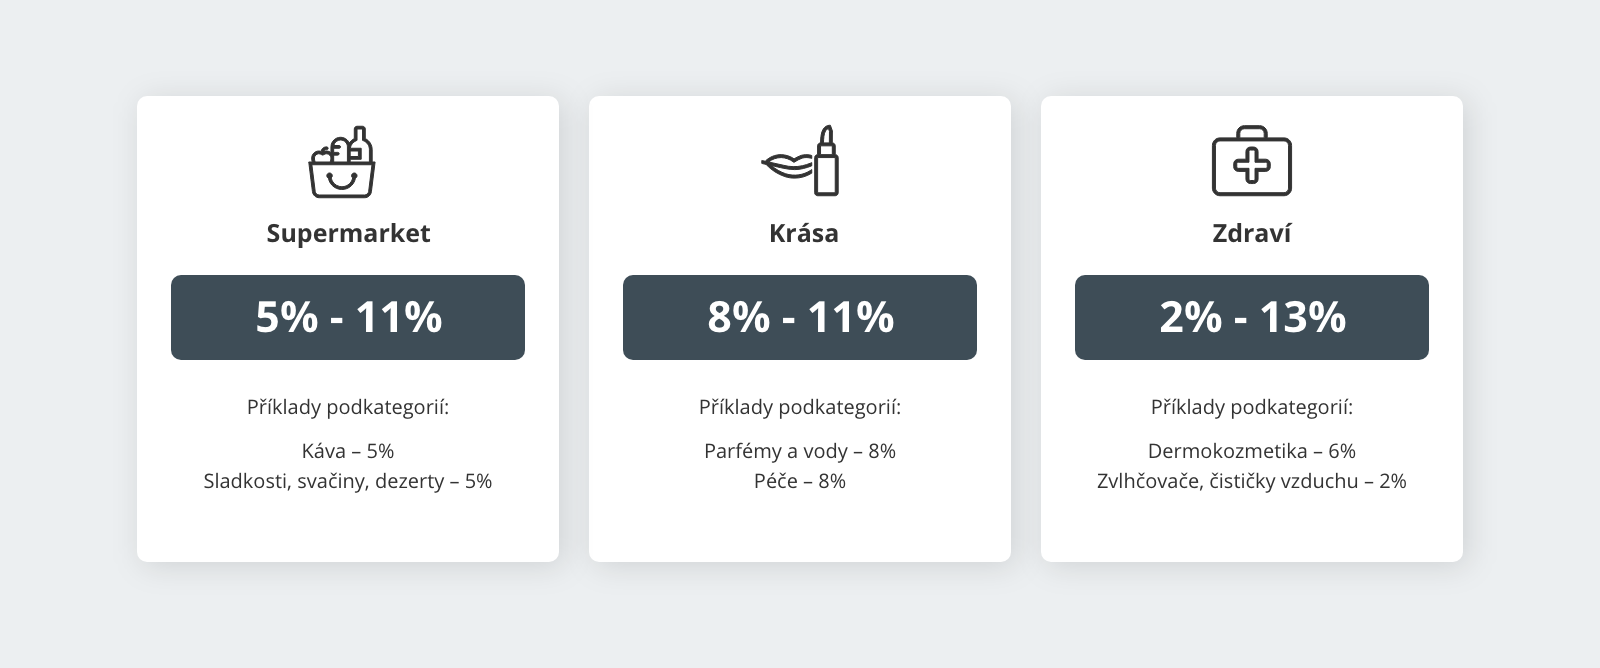The width and height of the screenshot is (1600, 668).
Task: Click the cross symbol on the medical kit icon
Action: point(1252,168)
